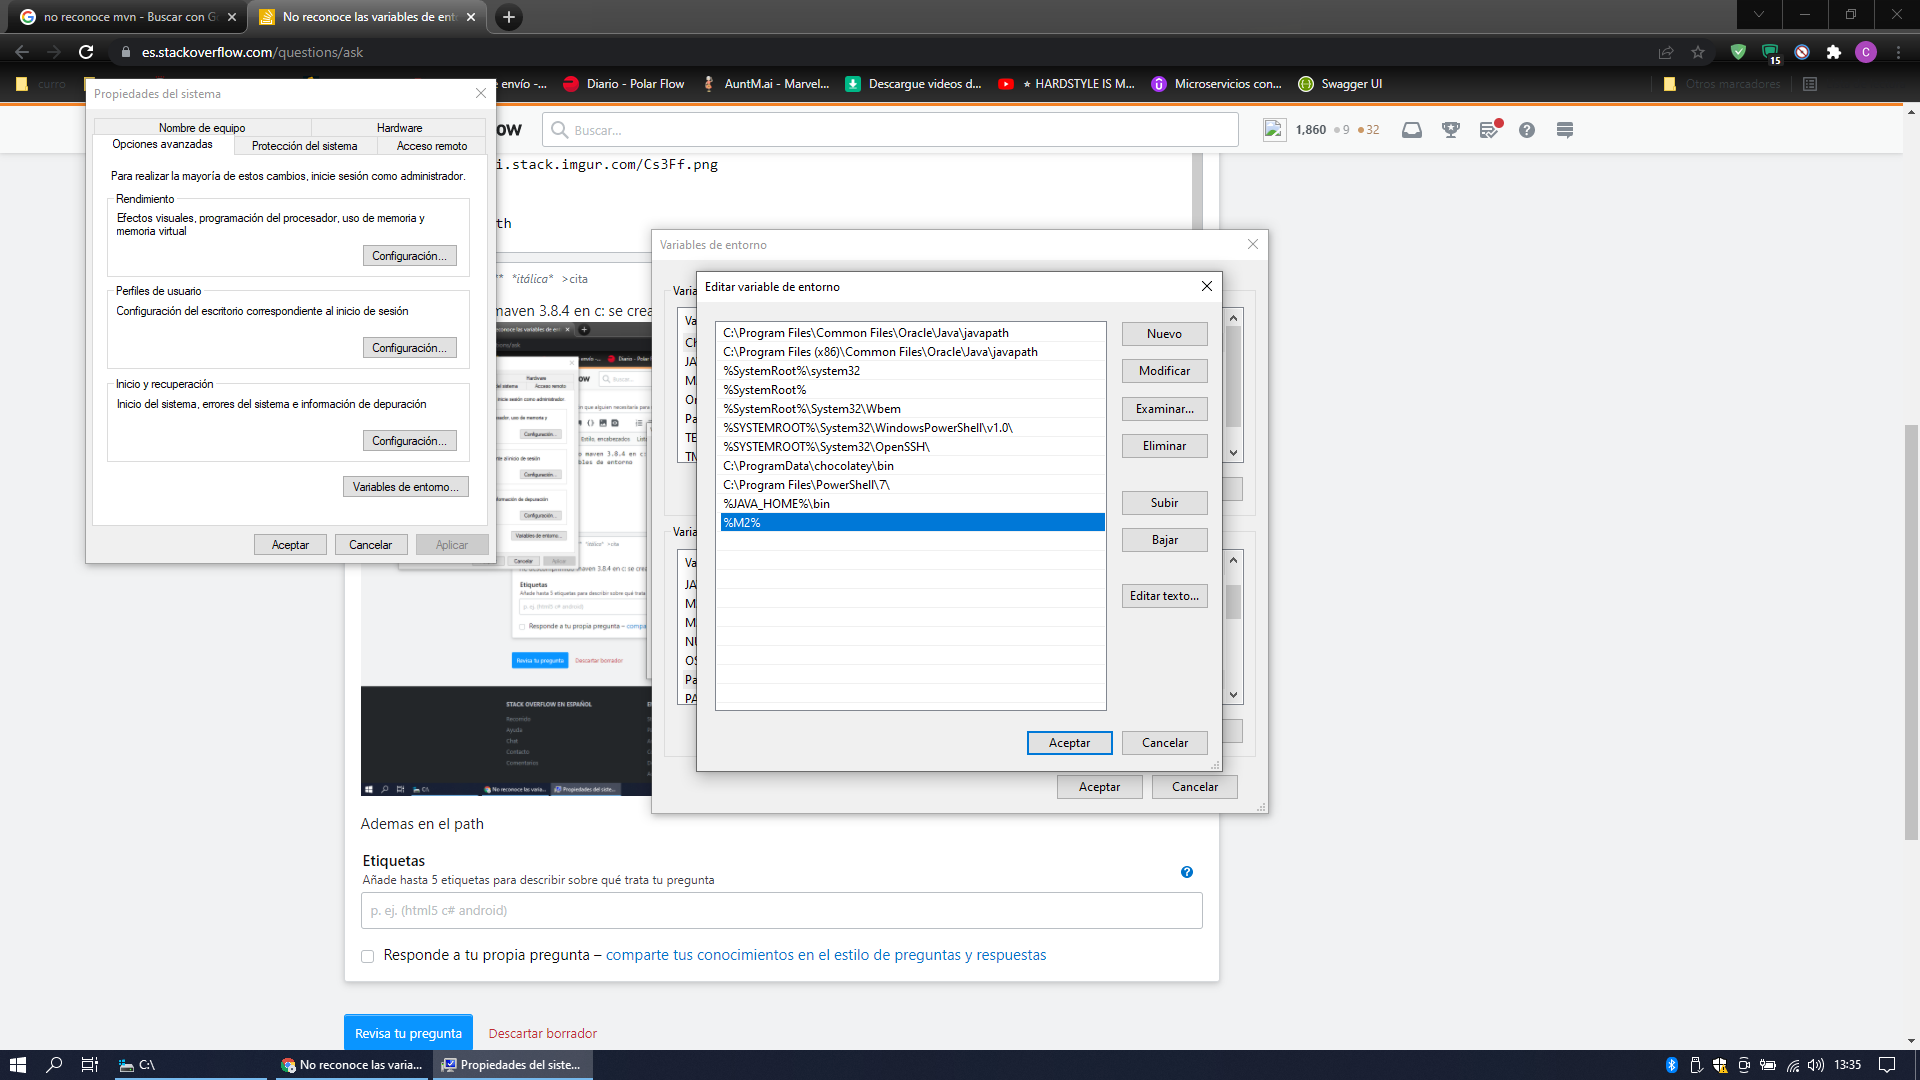Click Configuración under Rendimiento section

409,255
